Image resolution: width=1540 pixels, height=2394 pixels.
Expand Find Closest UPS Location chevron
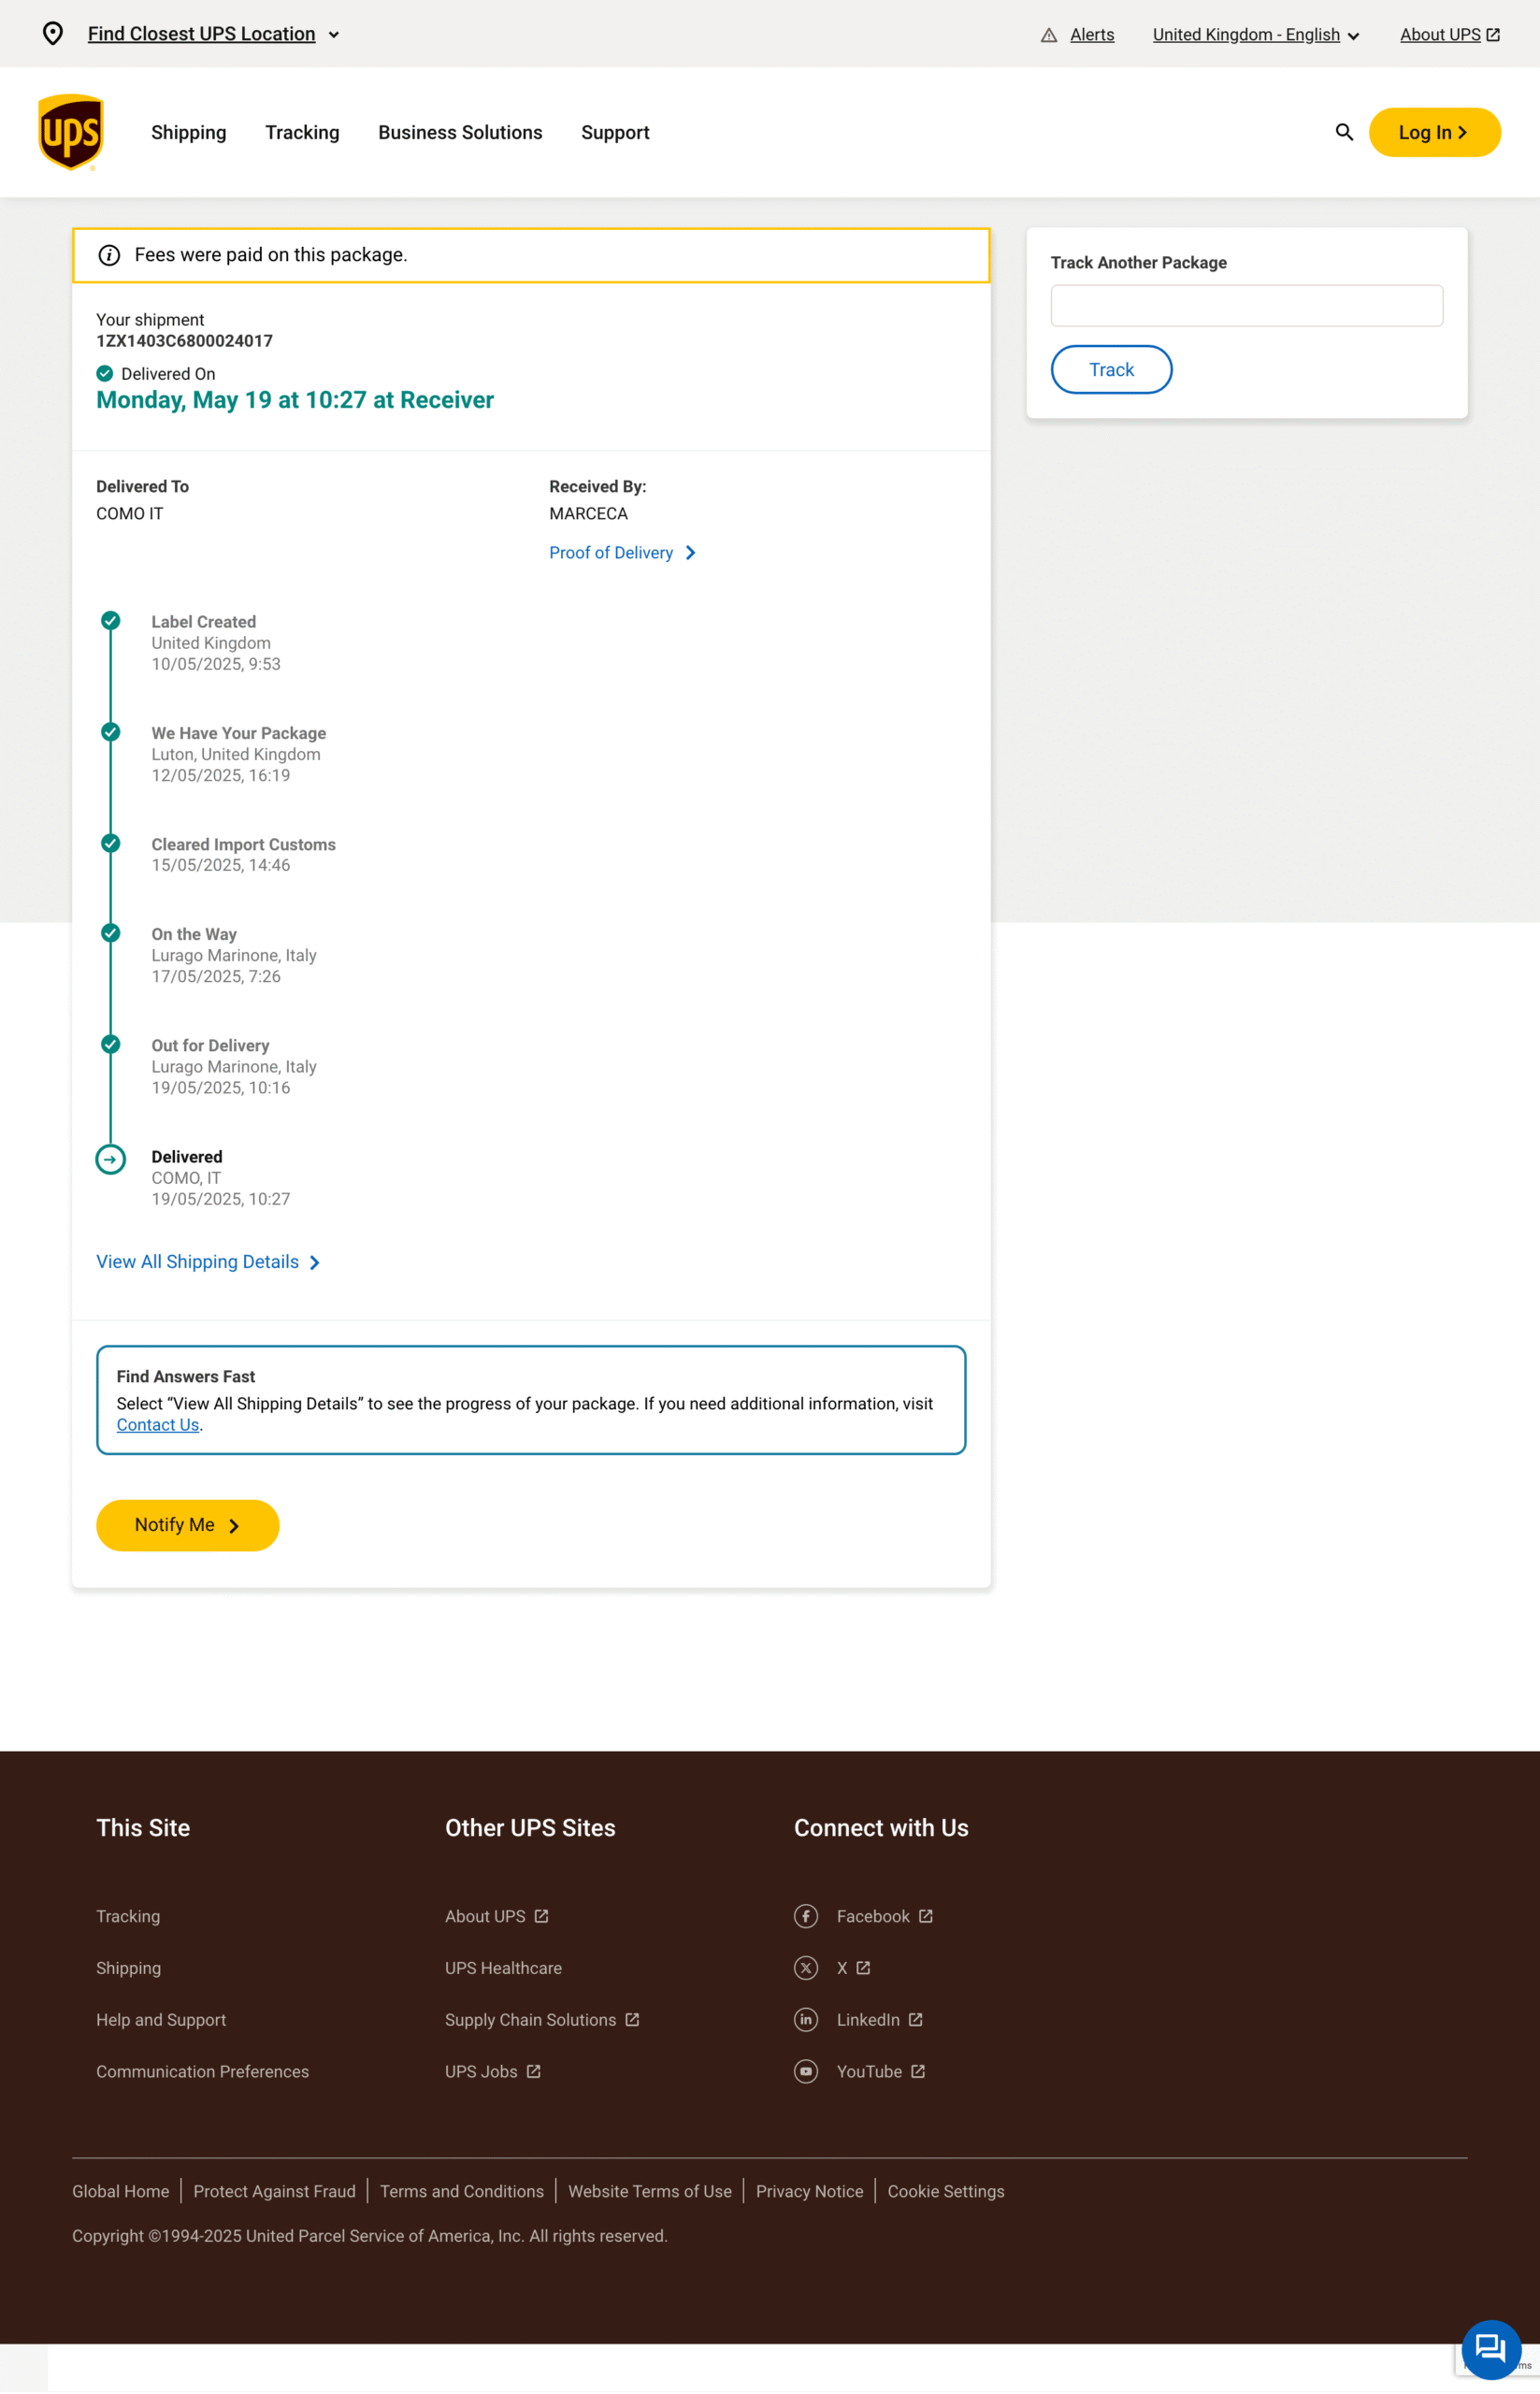(334, 35)
